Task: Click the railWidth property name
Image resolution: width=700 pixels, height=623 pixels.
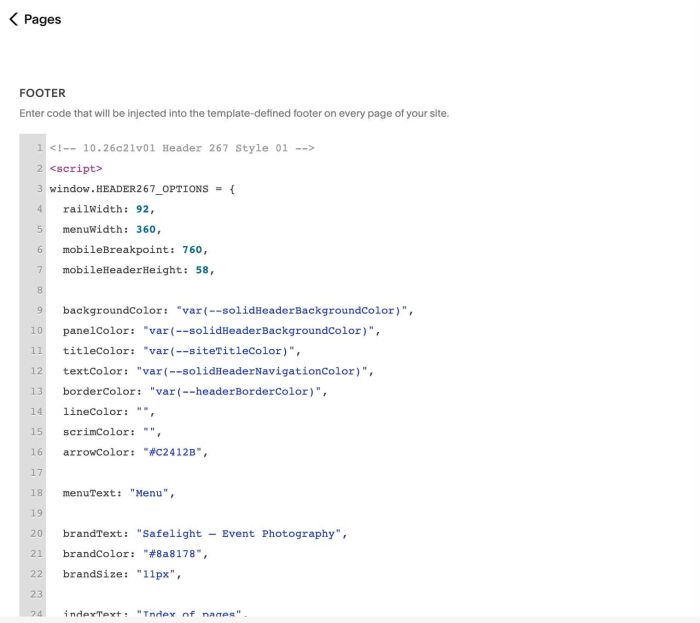Action: (x=92, y=209)
